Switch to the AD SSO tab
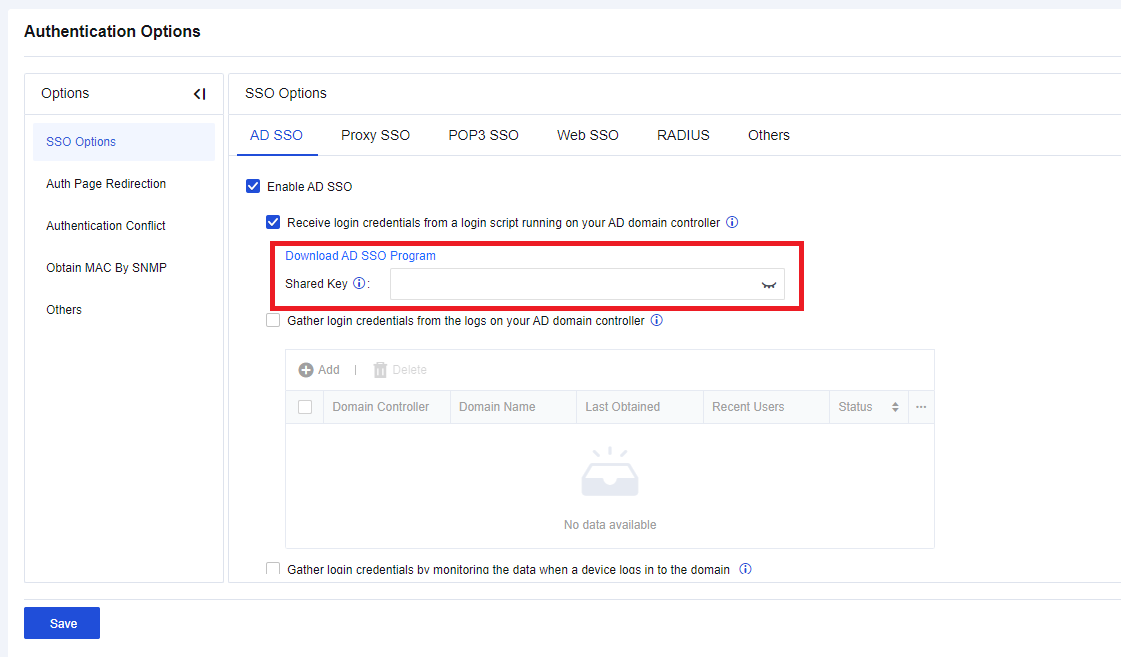 click(x=277, y=135)
